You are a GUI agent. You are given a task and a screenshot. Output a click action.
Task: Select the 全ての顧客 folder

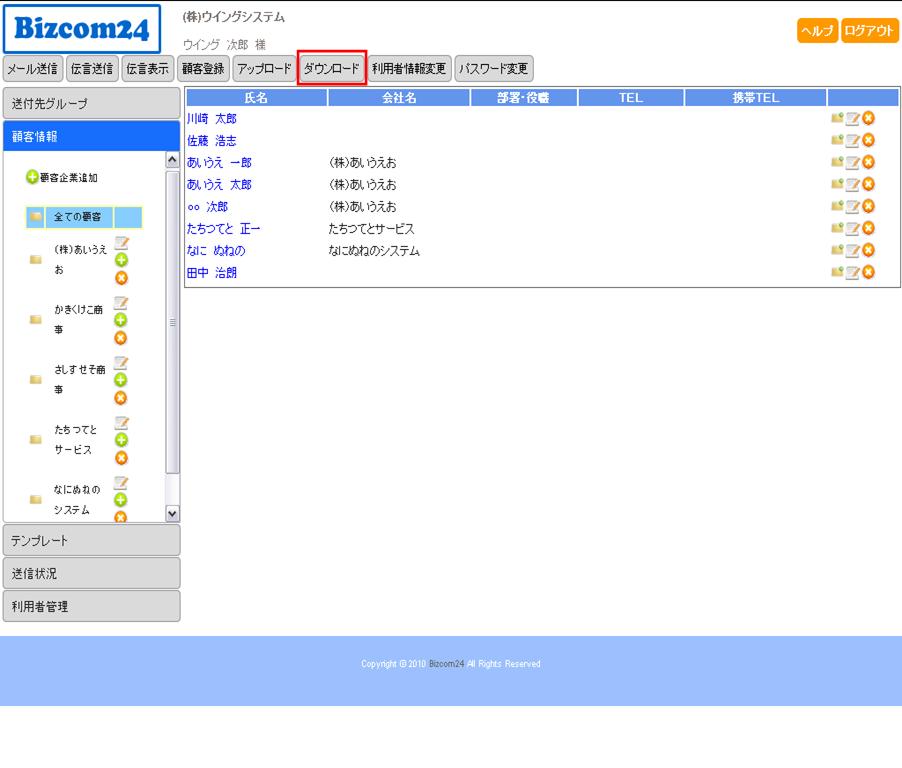pyautogui.click(x=77, y=217)
